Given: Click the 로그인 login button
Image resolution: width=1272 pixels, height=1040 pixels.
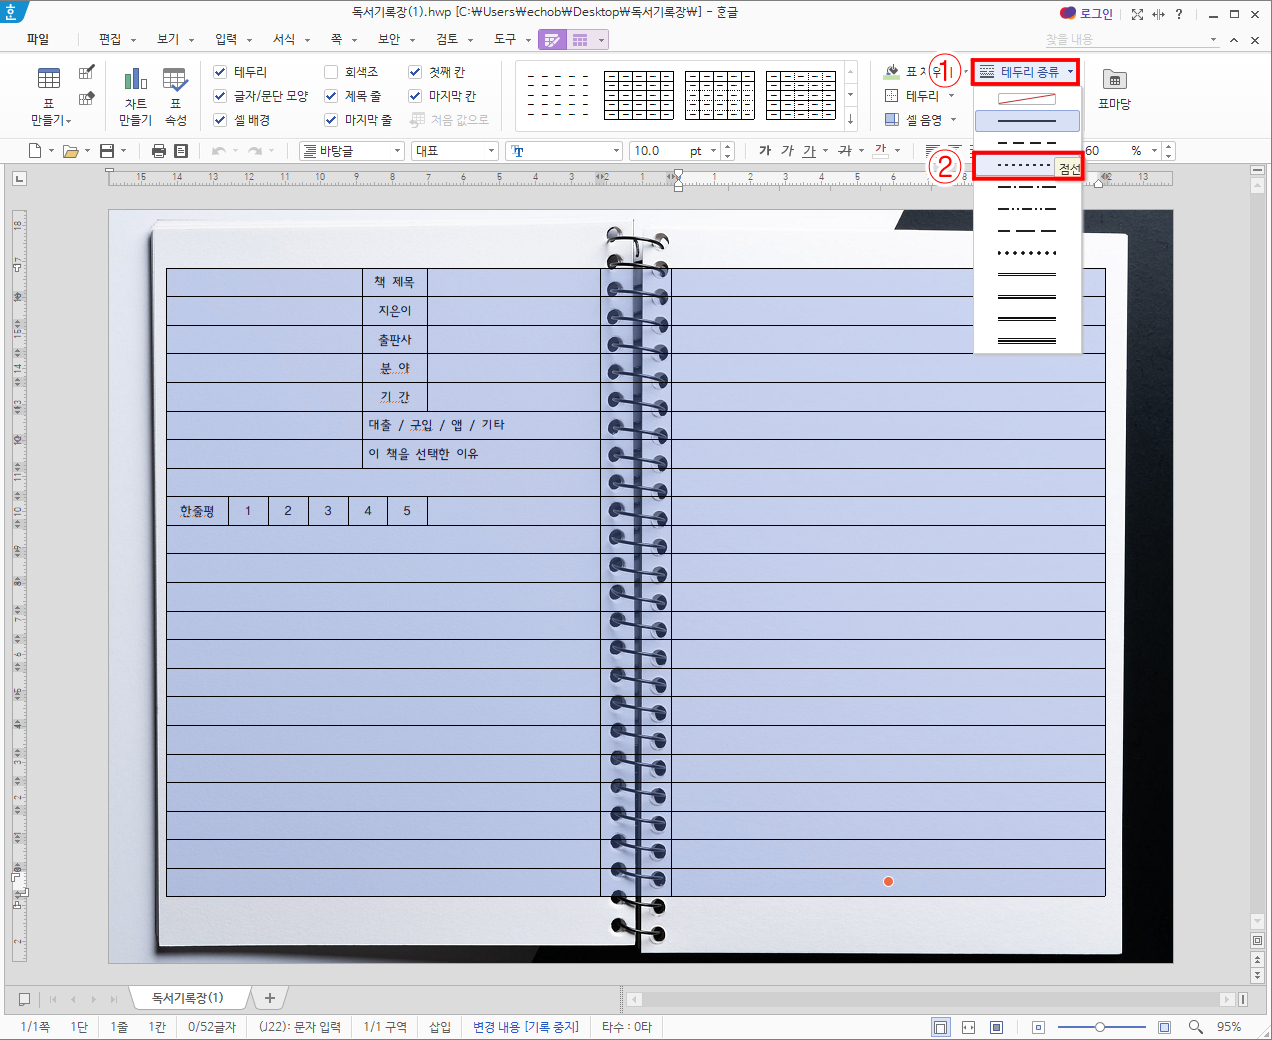Looking at the screenshot, I should 1086,14.
